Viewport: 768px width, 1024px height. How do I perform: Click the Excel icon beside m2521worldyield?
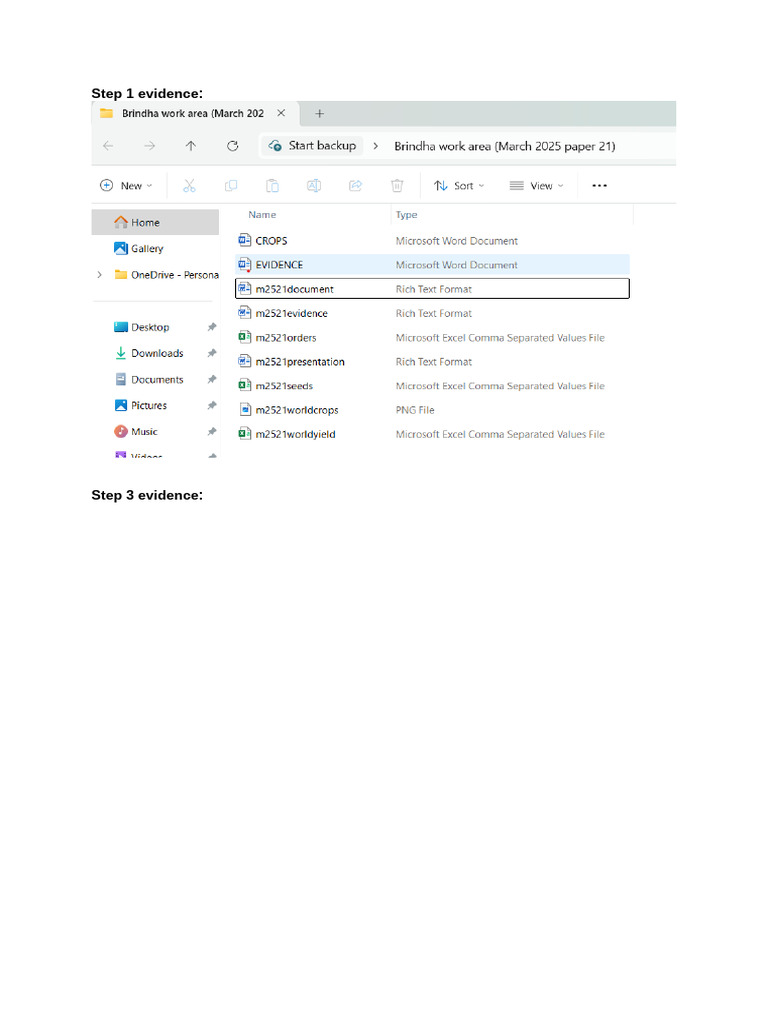point(245,434)
